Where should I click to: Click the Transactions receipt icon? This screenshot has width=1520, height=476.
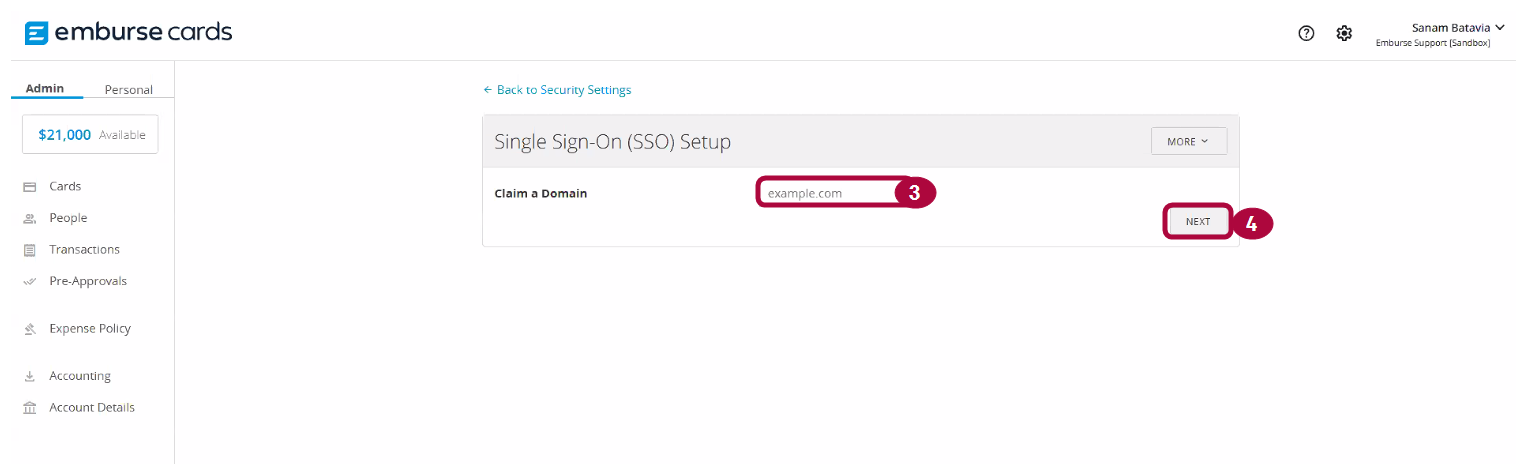(x=30, y=250)
